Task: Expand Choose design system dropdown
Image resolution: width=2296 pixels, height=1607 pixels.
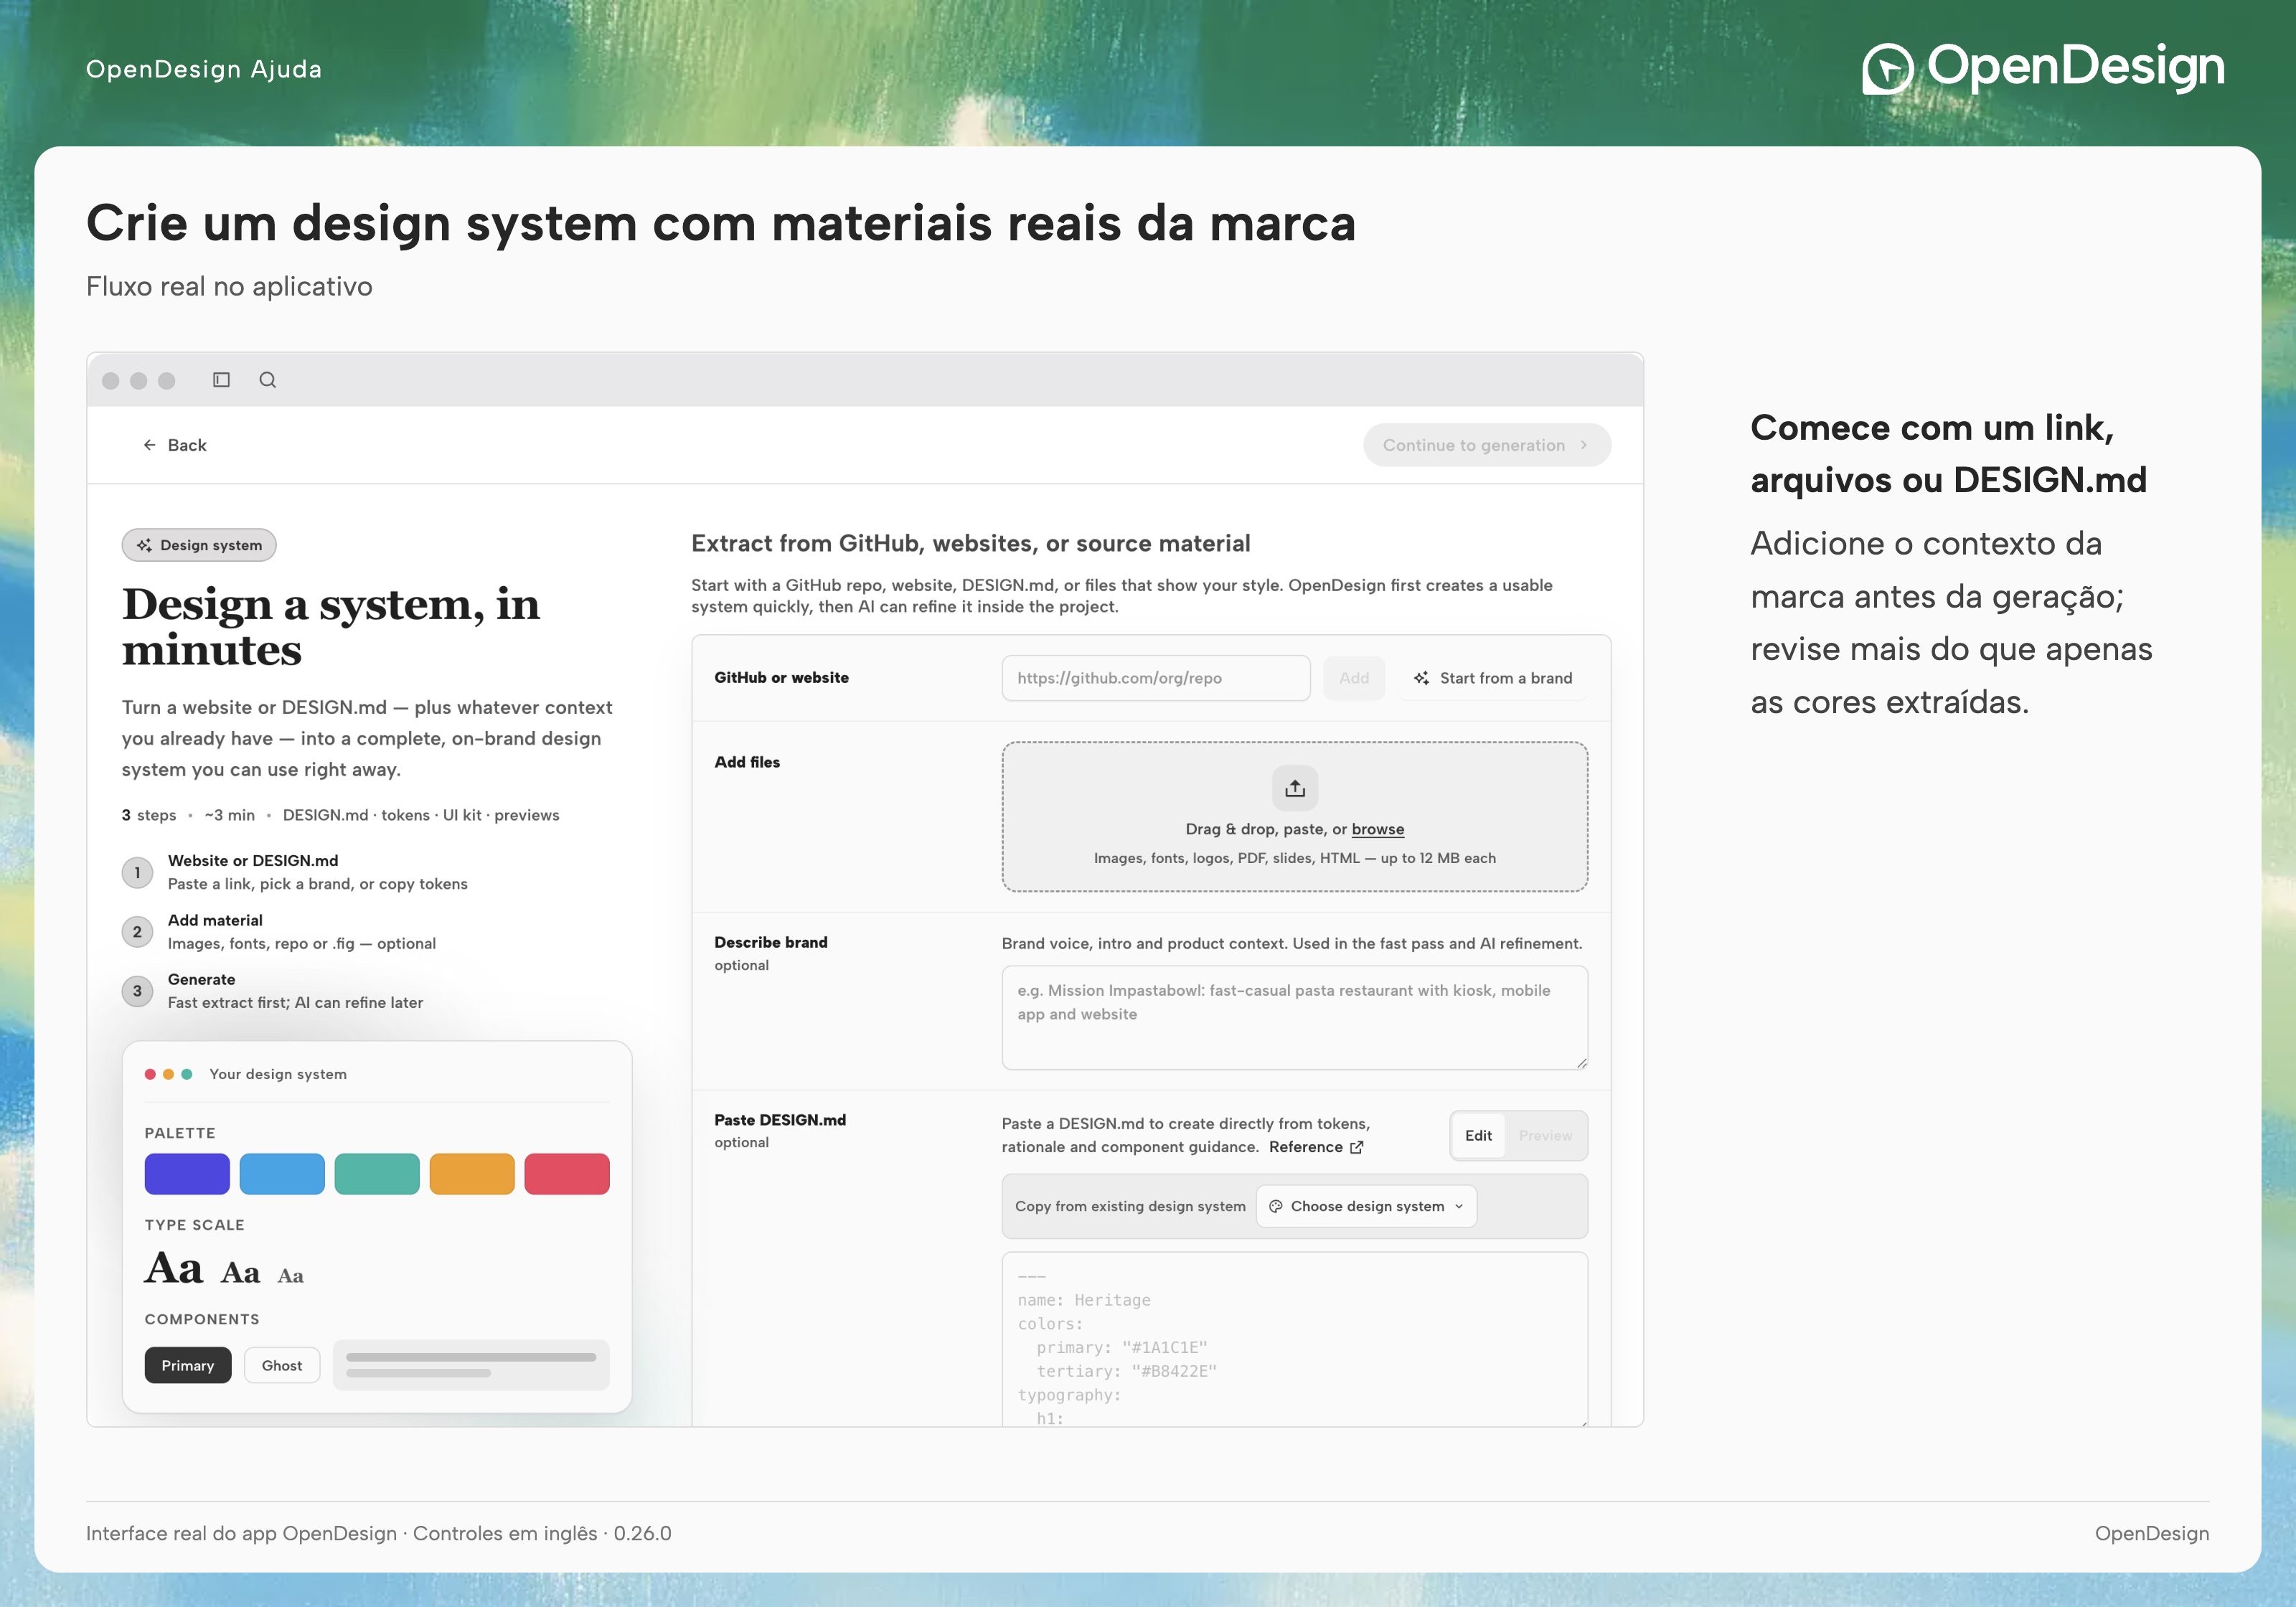Action: tap(1365, 1206)
